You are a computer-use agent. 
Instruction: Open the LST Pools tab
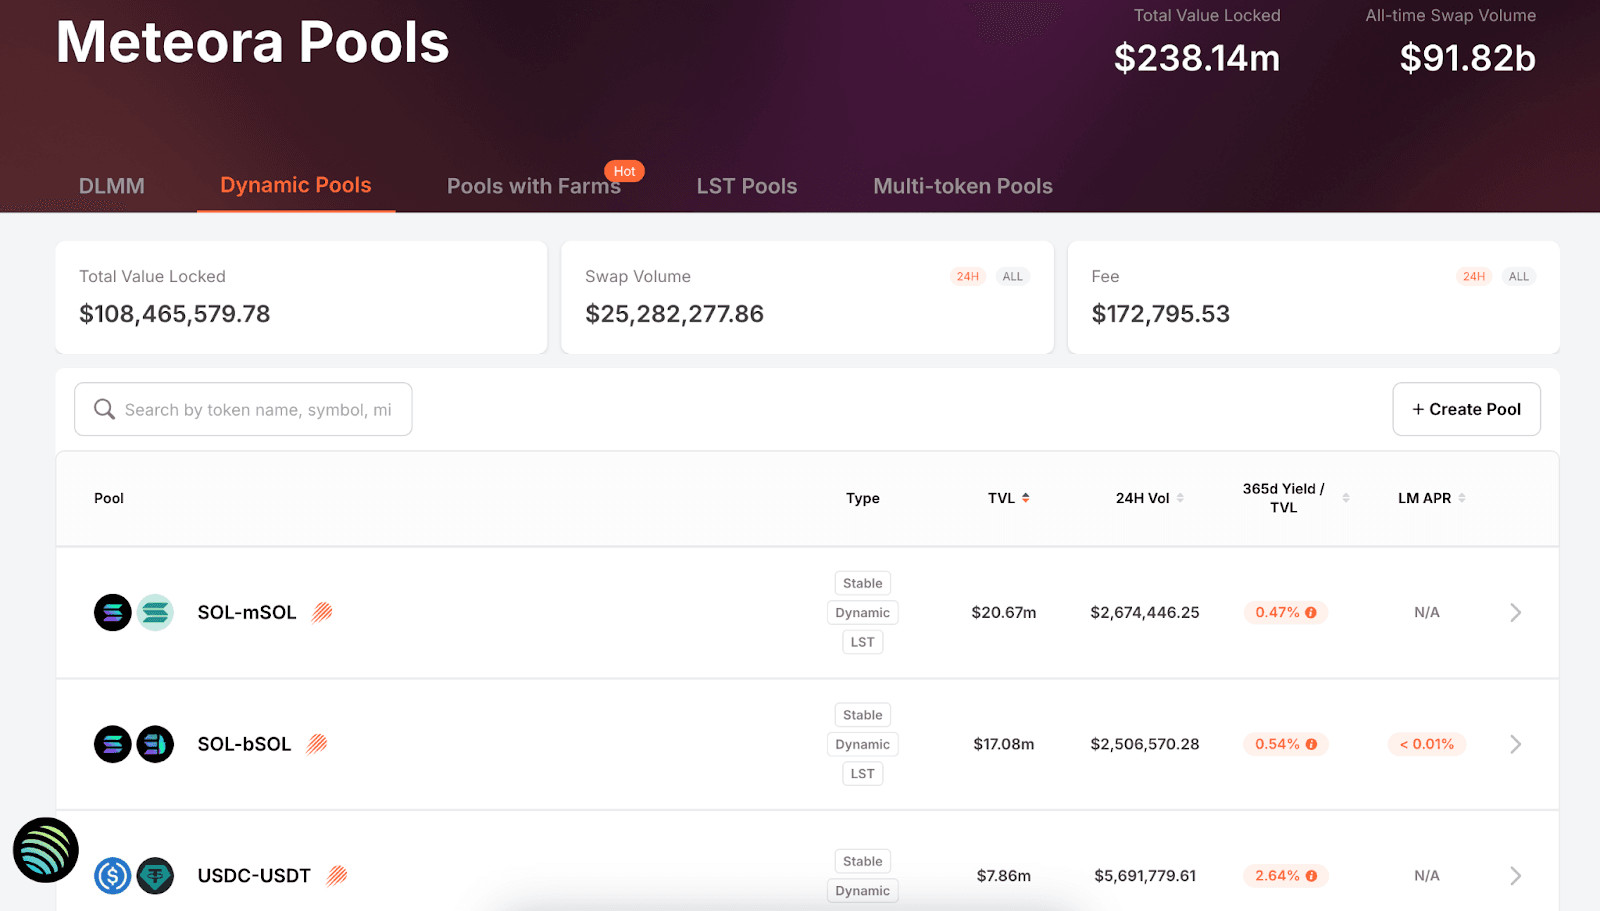(747, 186)
